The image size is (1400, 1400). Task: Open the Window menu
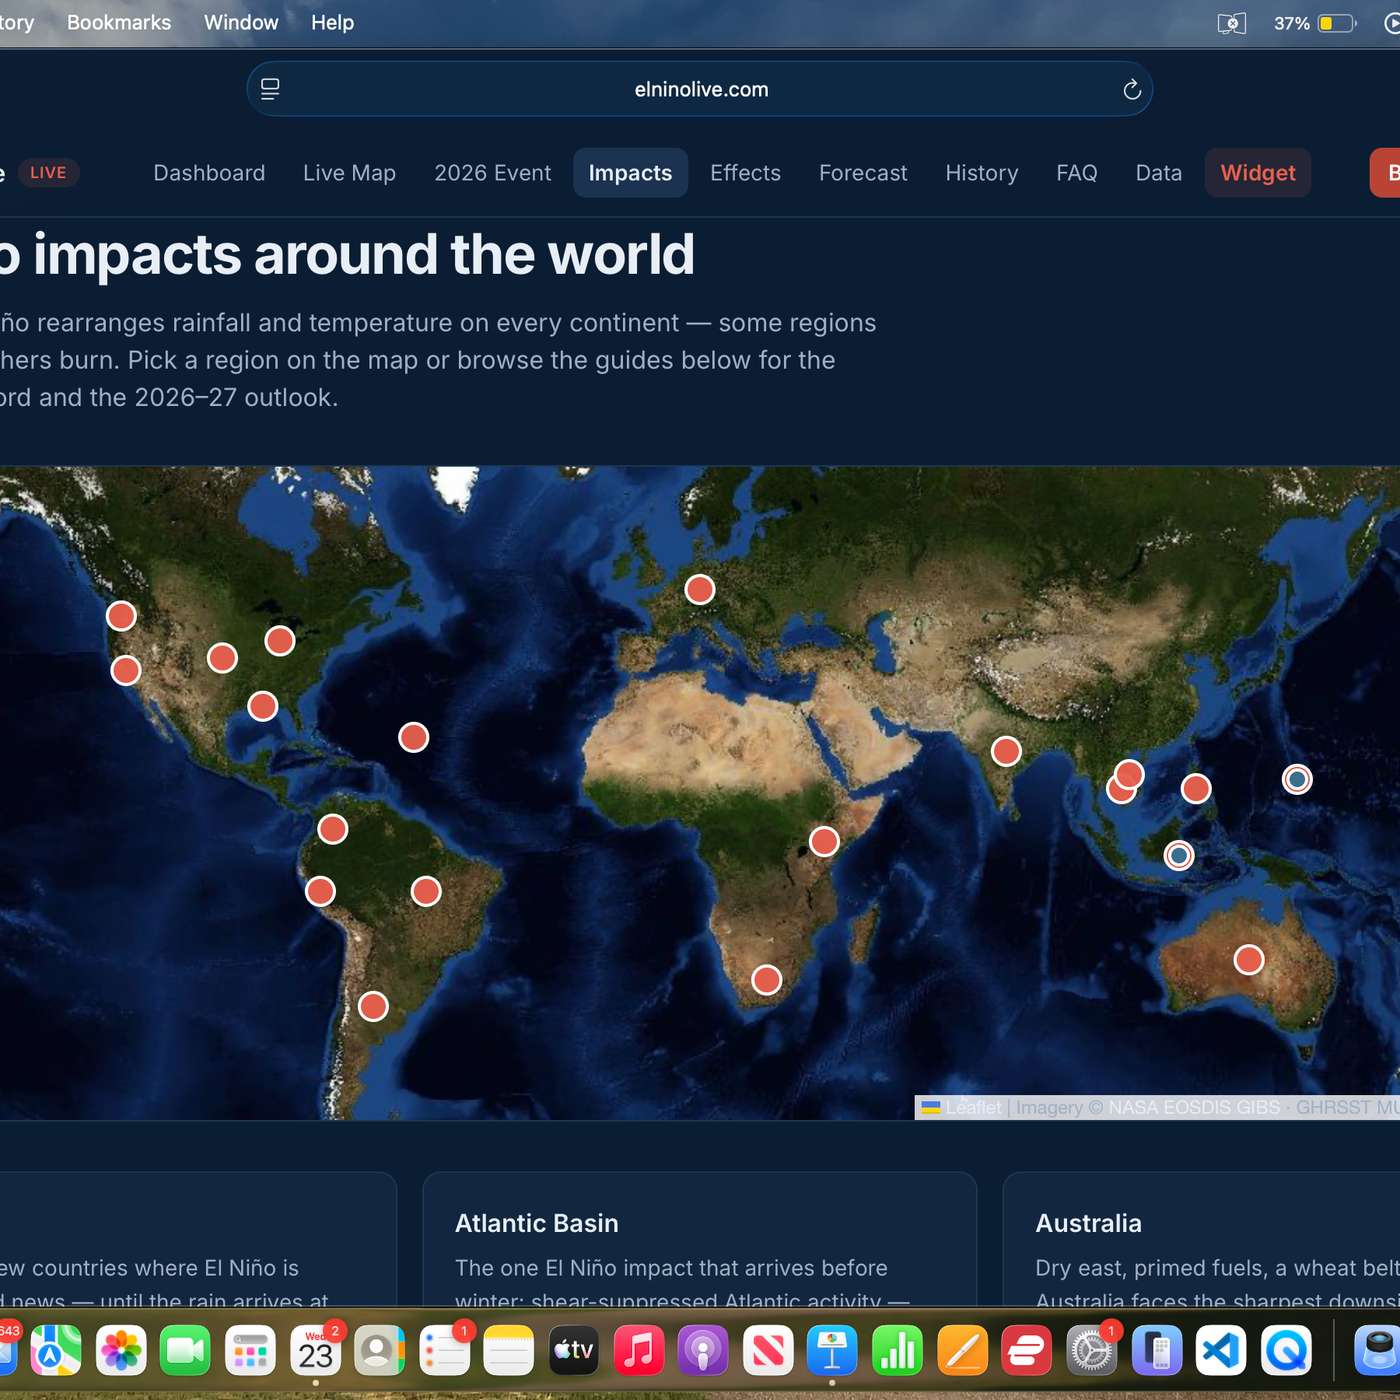(x=241, y=22)
